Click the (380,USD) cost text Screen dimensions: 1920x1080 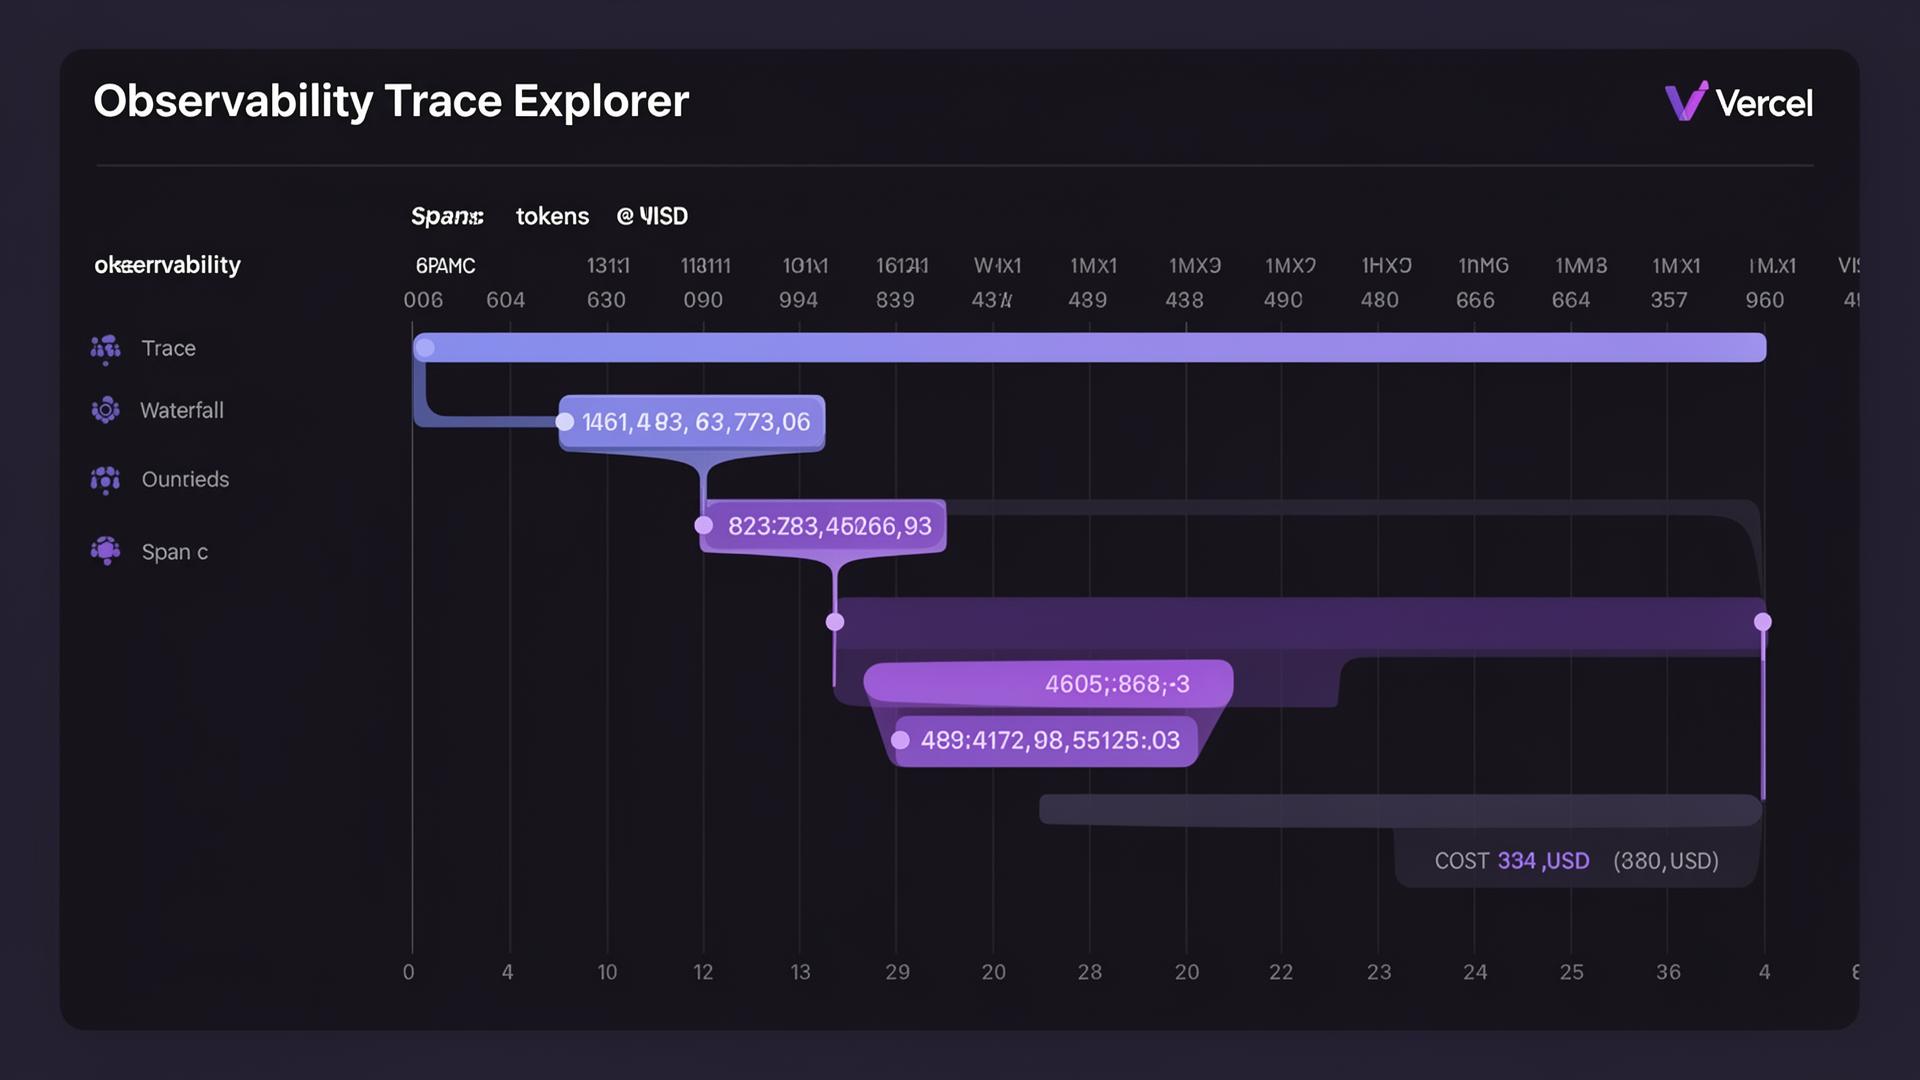(1666, 861)
